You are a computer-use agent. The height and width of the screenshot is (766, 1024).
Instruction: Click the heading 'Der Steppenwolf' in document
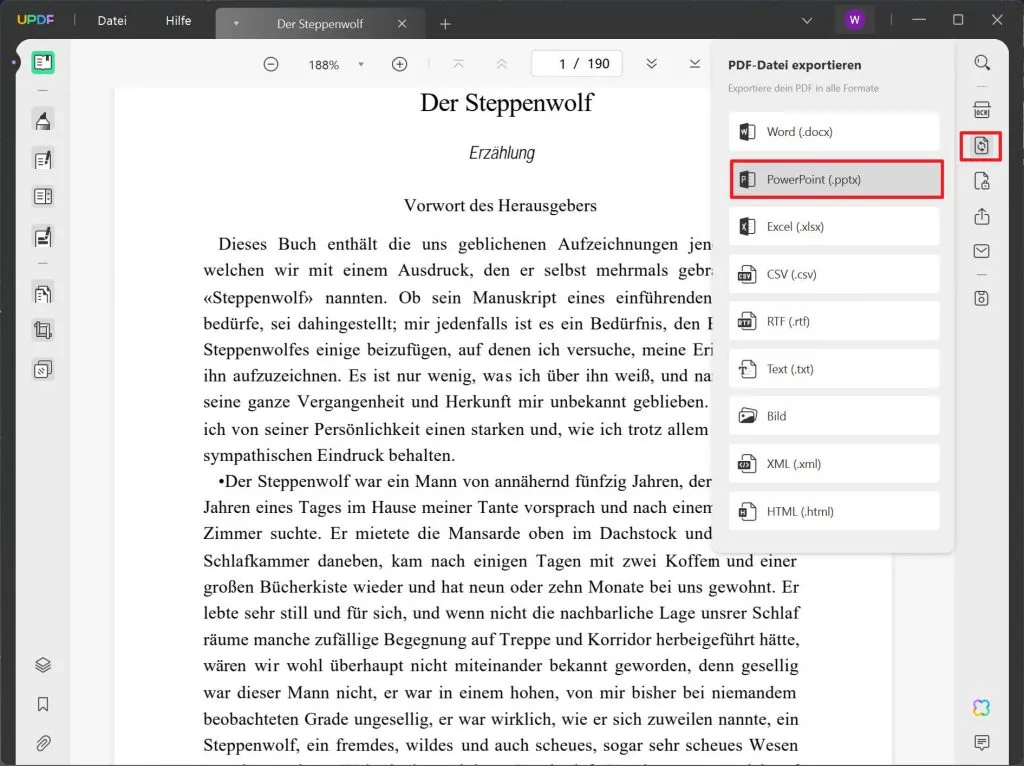coord(507,103)
